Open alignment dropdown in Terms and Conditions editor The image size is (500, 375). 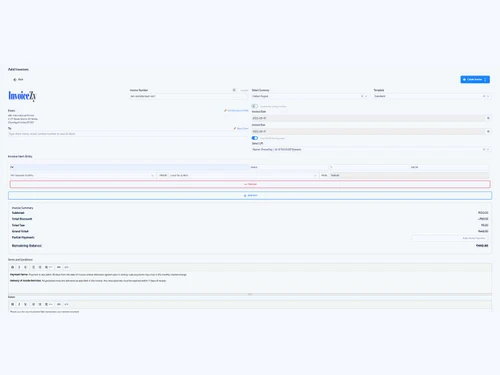tap(49, 267)
